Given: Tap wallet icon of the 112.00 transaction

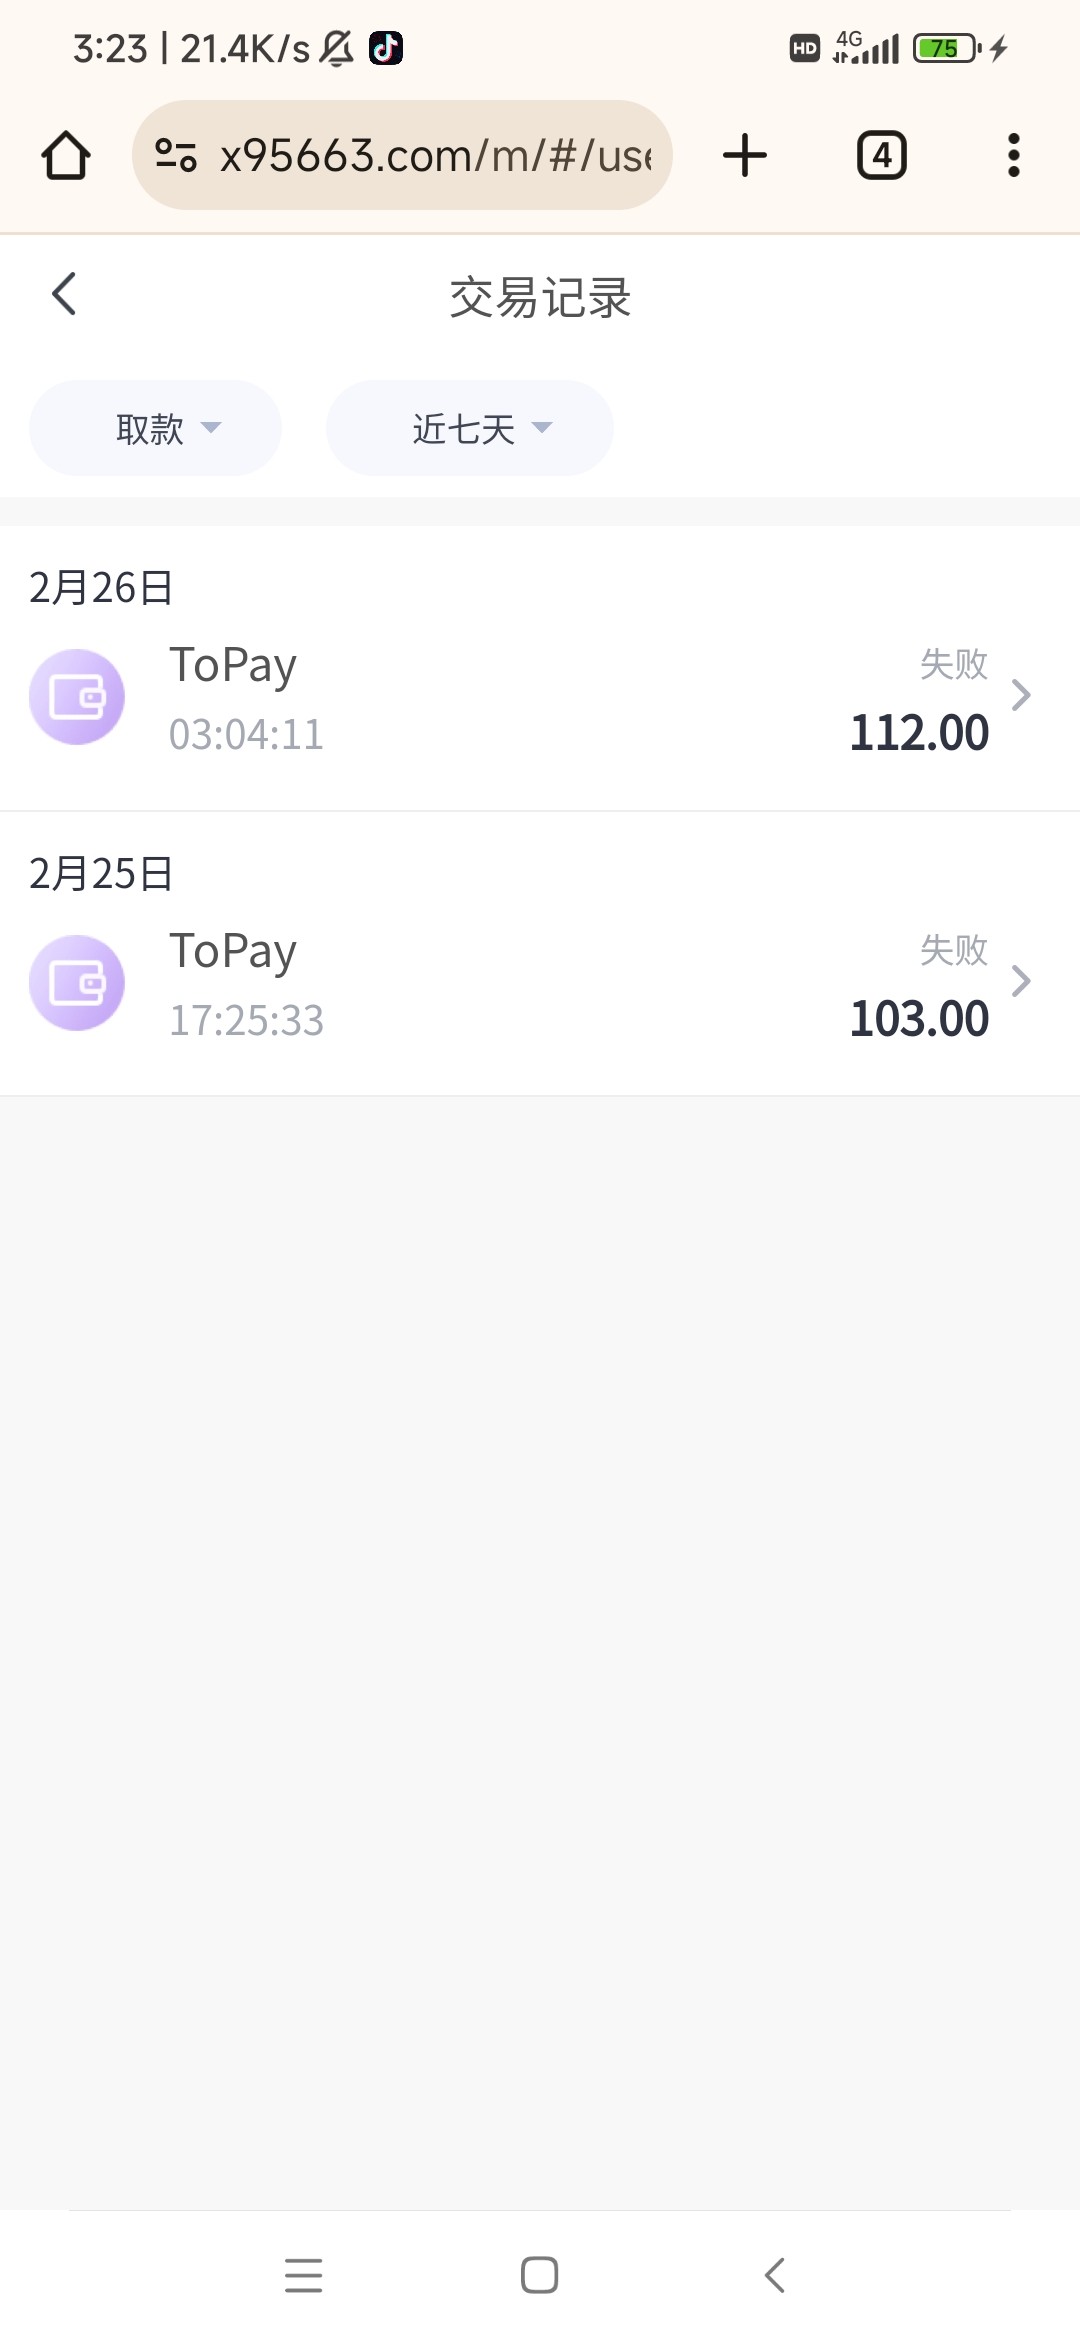Looking at the screenshot, I should point(77,697).
